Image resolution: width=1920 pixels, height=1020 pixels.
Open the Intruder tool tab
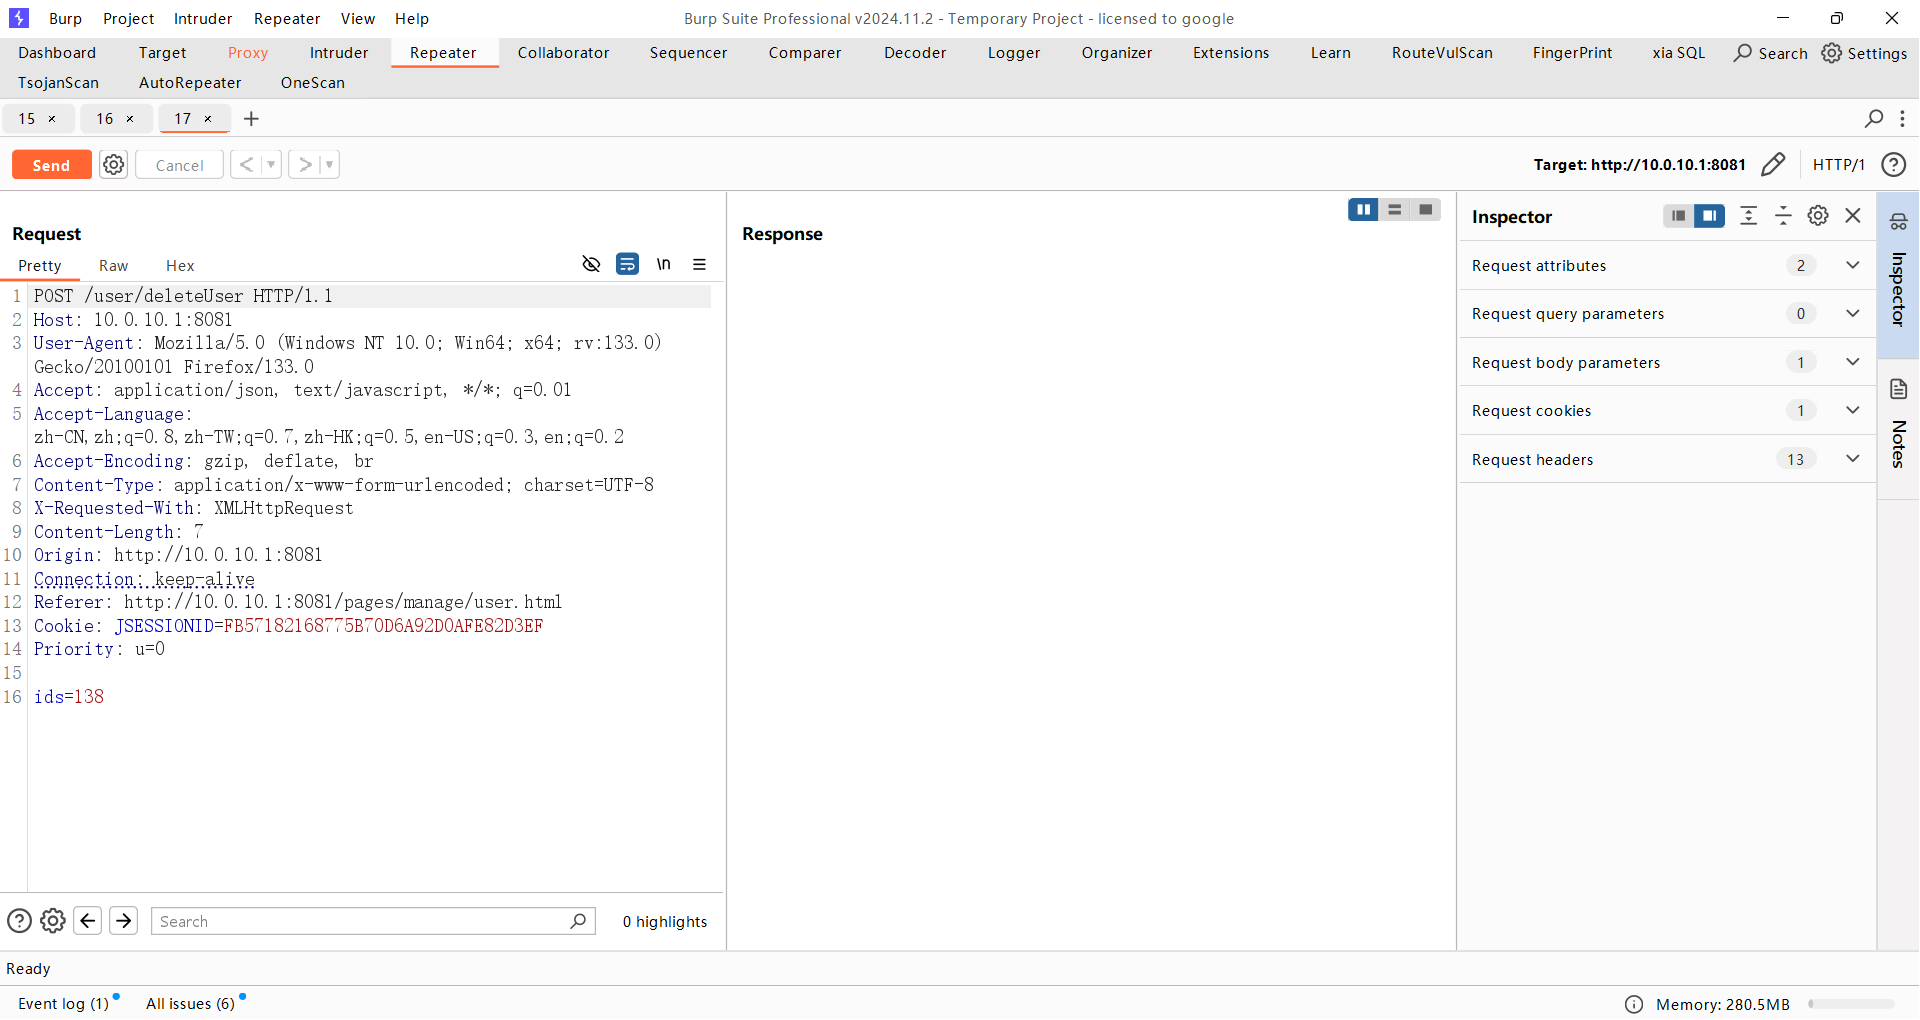339,53
